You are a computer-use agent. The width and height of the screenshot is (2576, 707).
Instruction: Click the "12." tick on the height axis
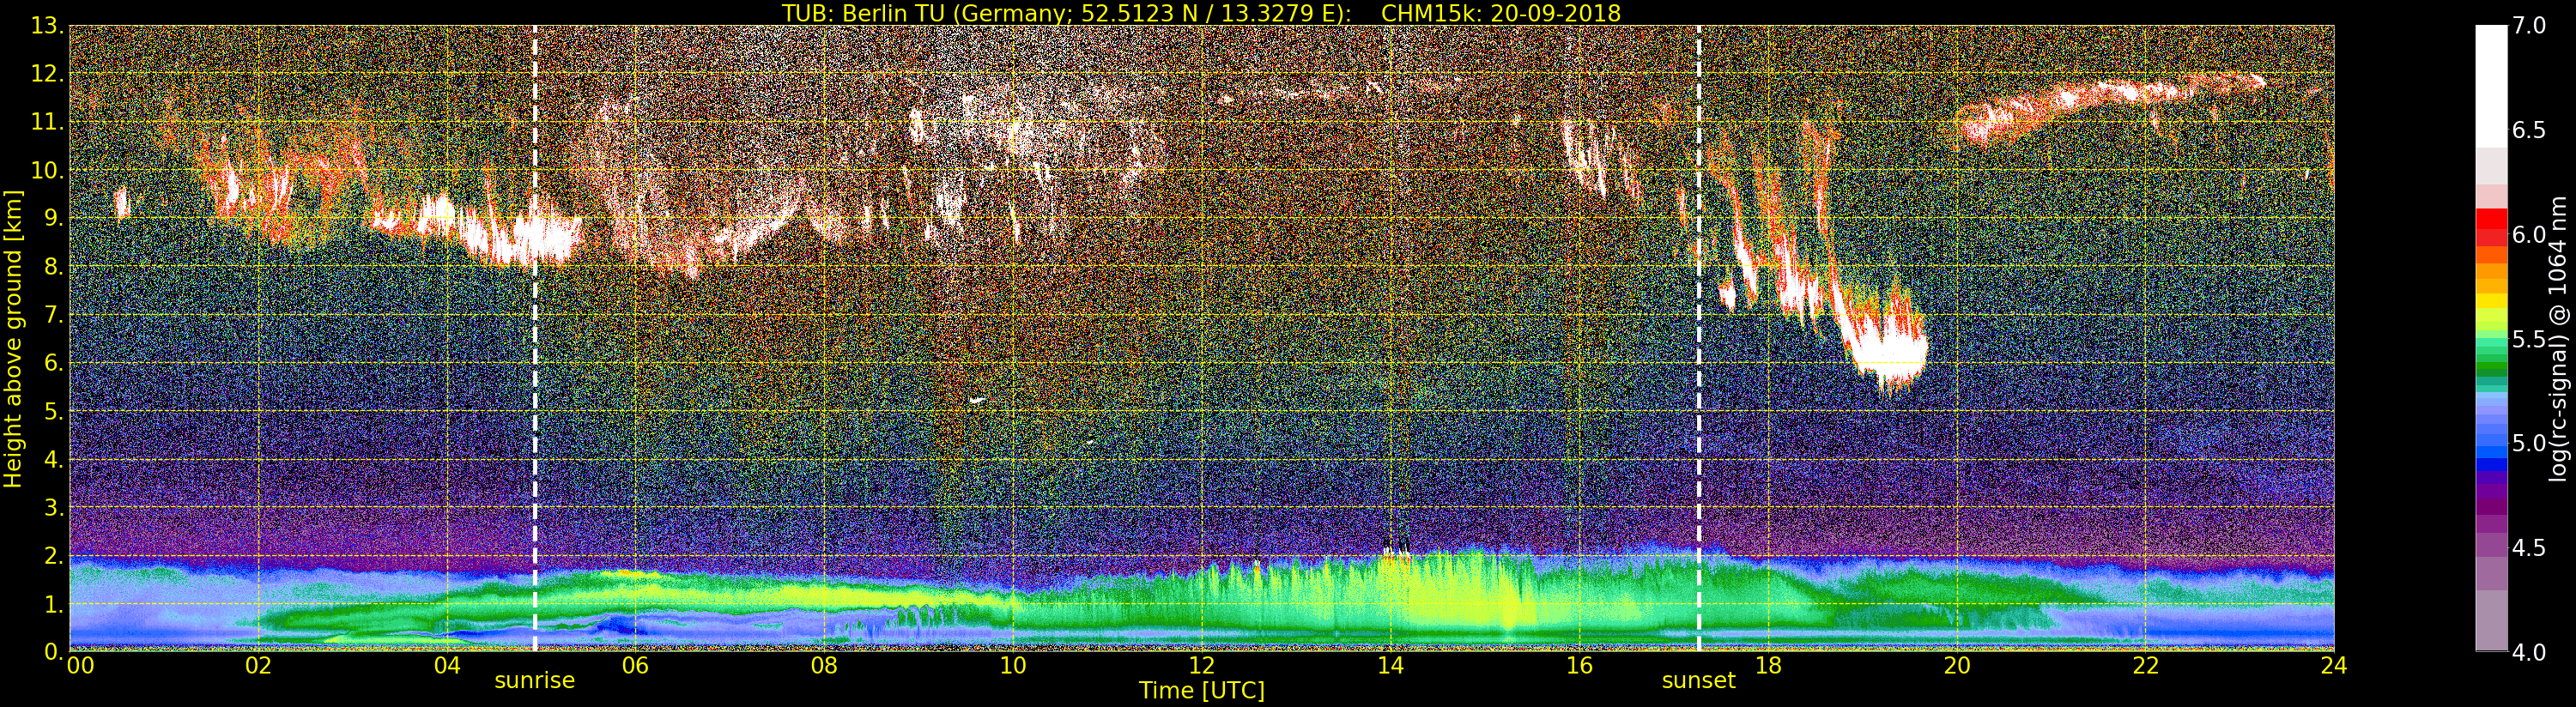click(x=46, y=74)
